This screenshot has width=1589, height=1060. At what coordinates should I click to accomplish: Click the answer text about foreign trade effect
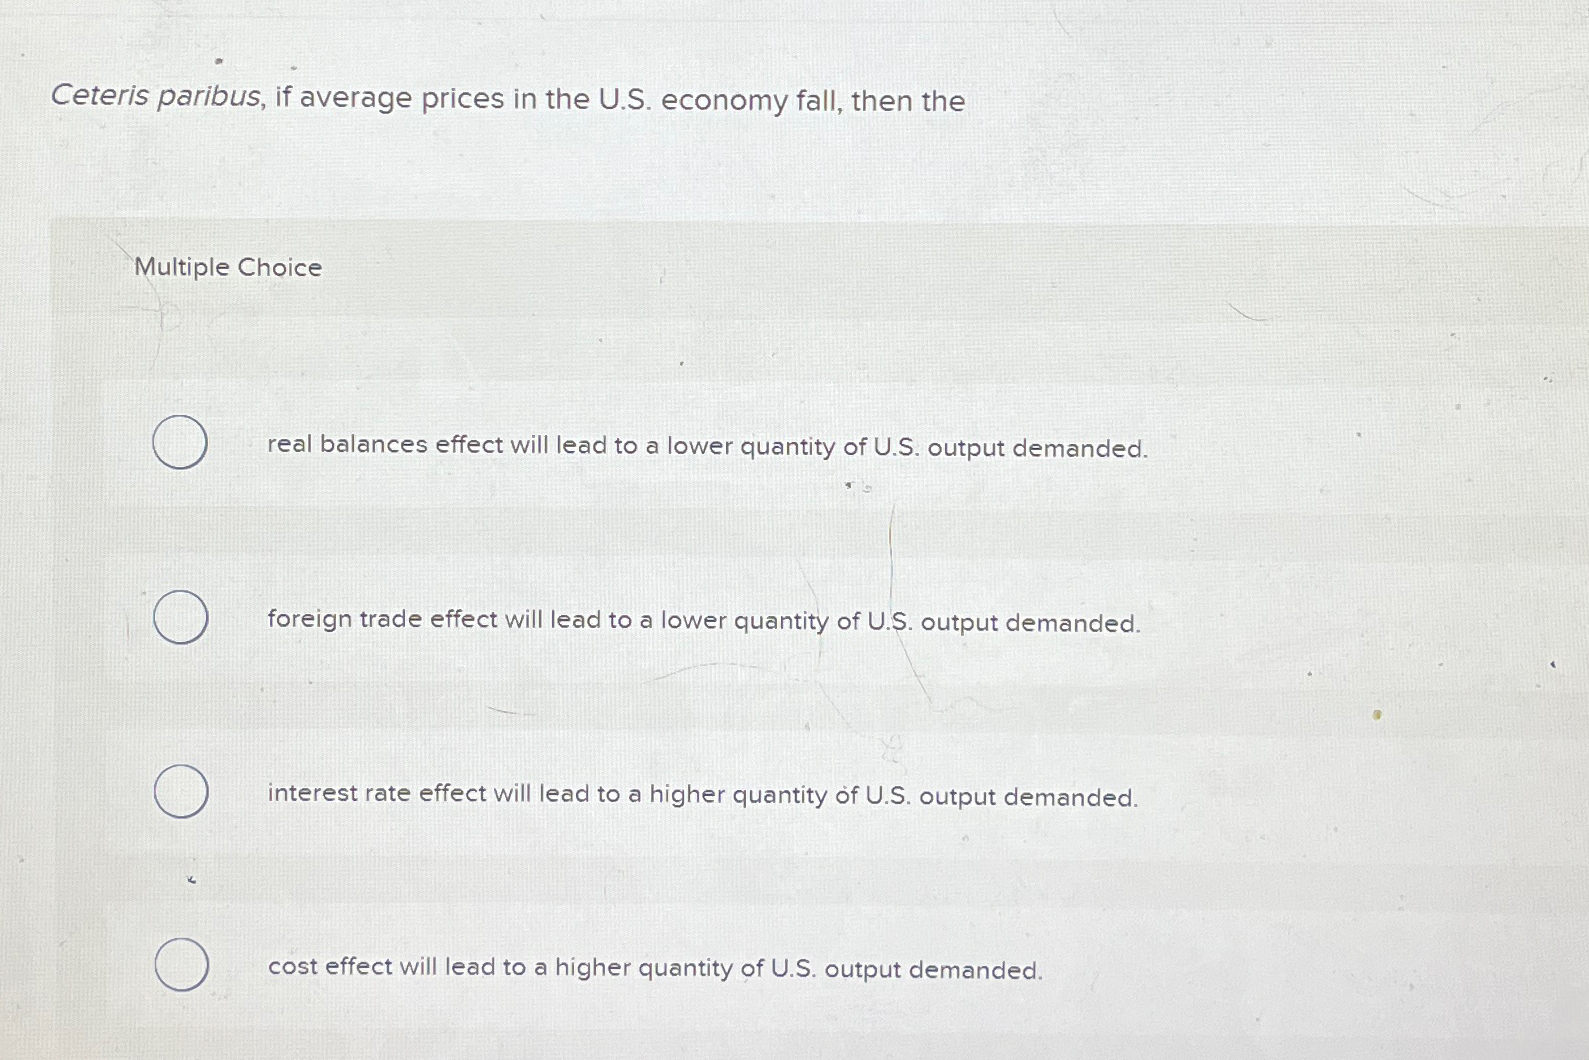tap(704, 621)
